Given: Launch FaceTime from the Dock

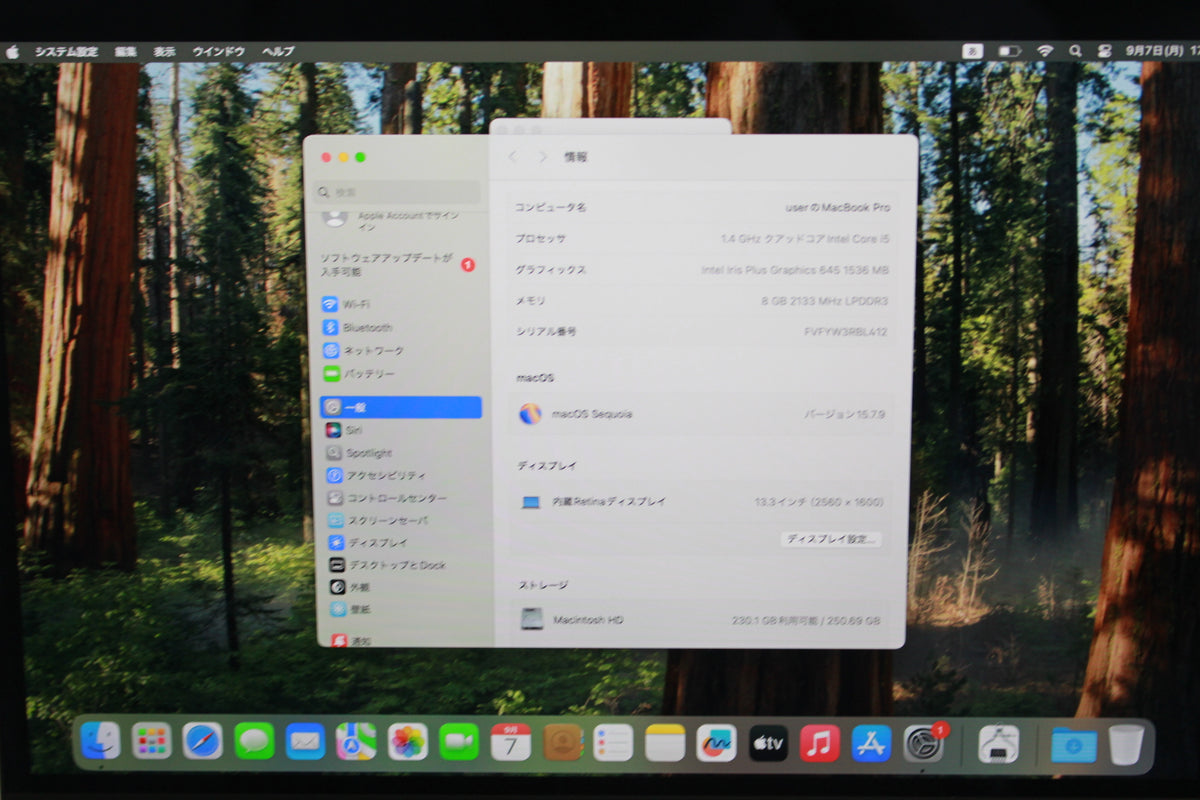Looking at the screenshot, I should click(459, 741).
